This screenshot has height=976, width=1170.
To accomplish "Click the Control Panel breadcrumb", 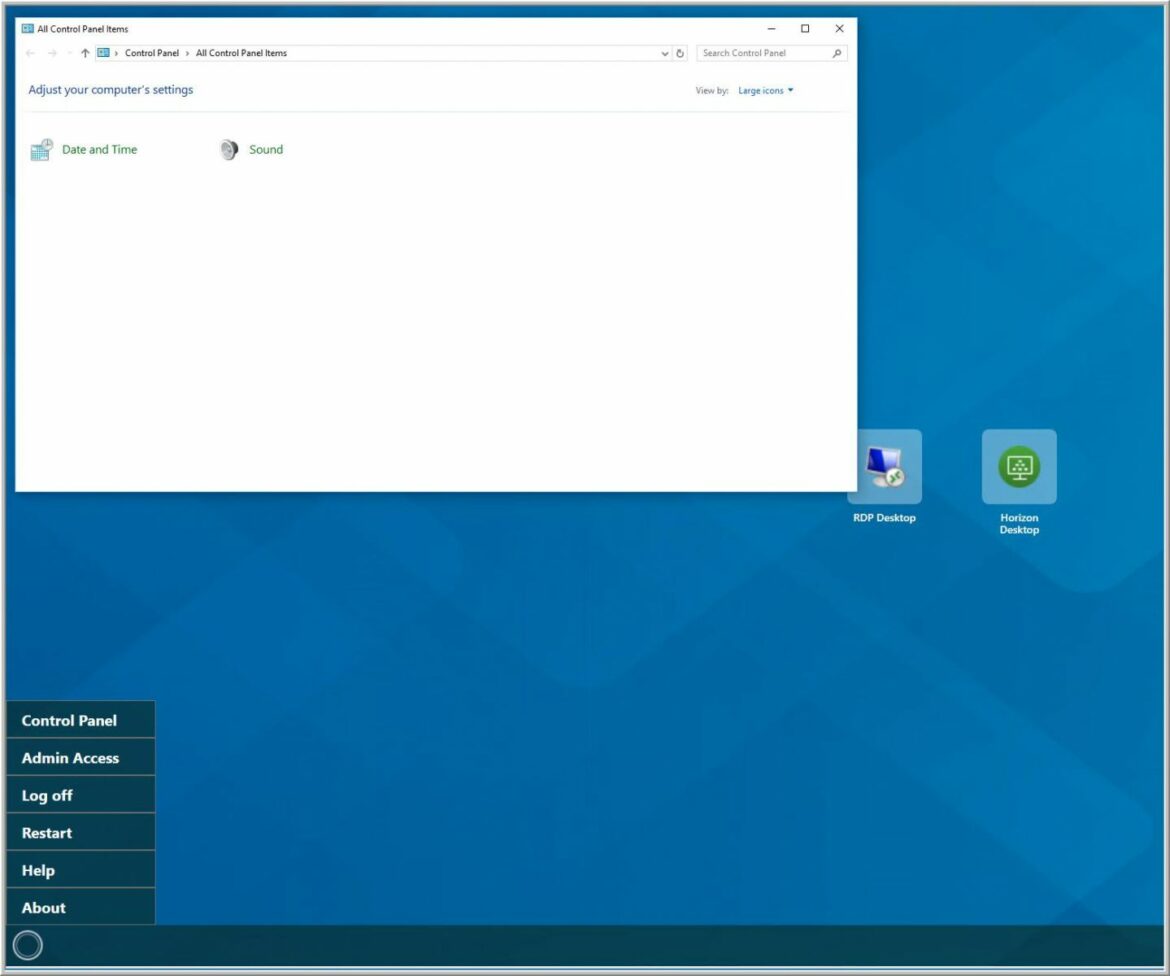I will pos(151,53).
